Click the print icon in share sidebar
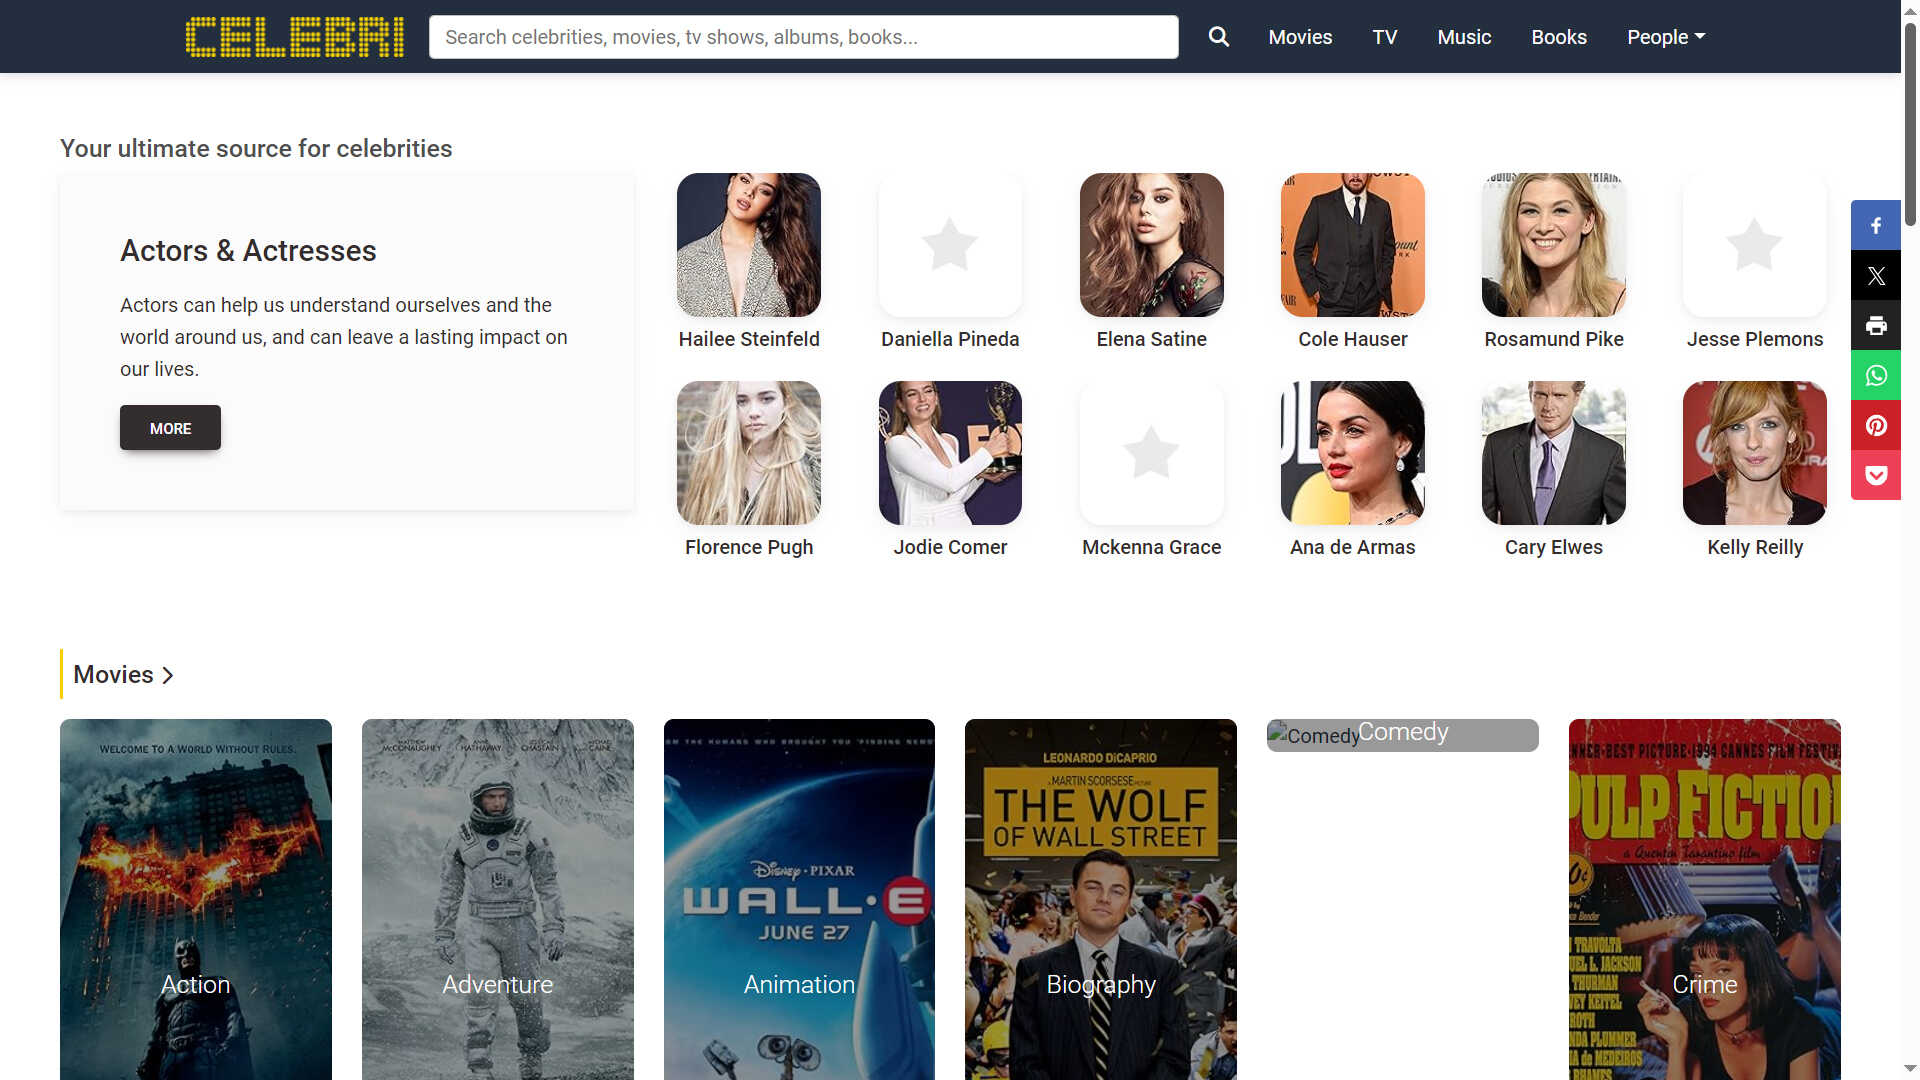Image resolution: width=1920 pixels, height=1080 pixels. (1876, 326)
